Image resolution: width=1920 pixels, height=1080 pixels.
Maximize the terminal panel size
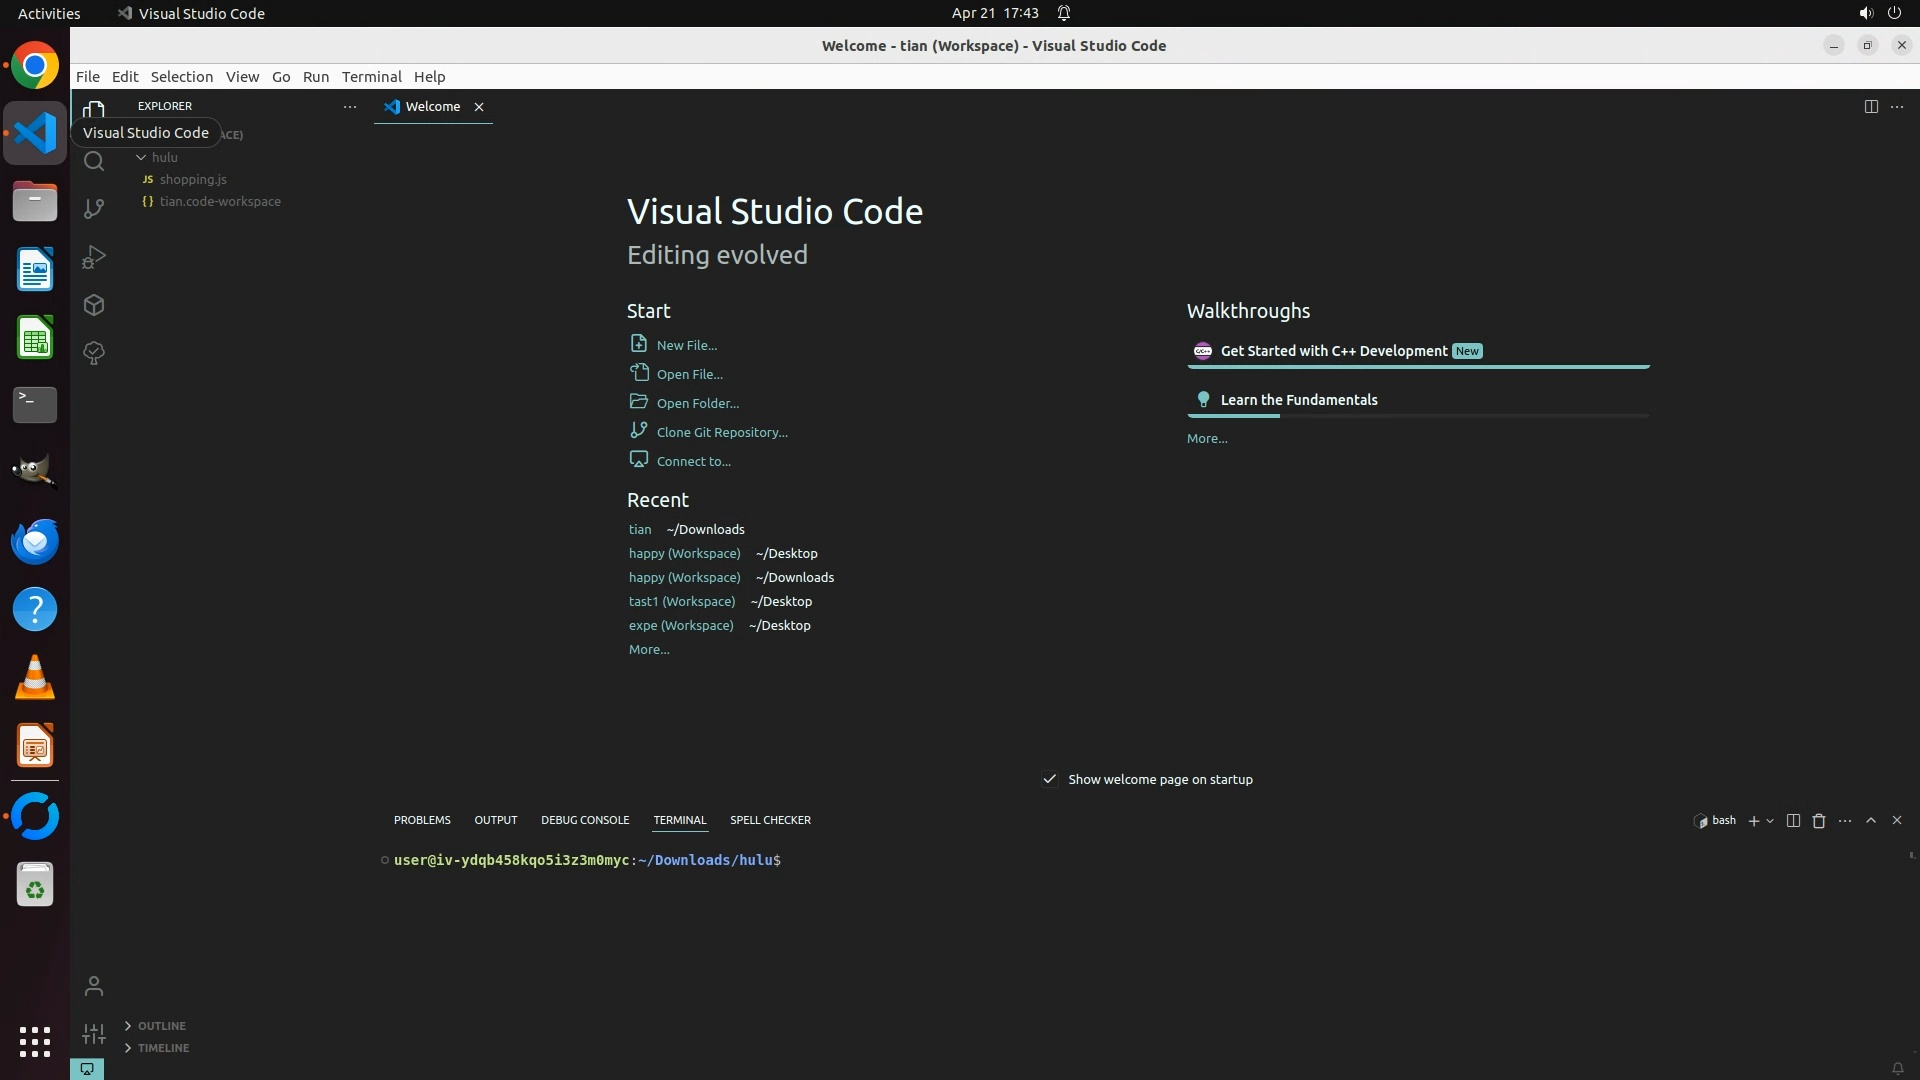(x=1871, y=820)
